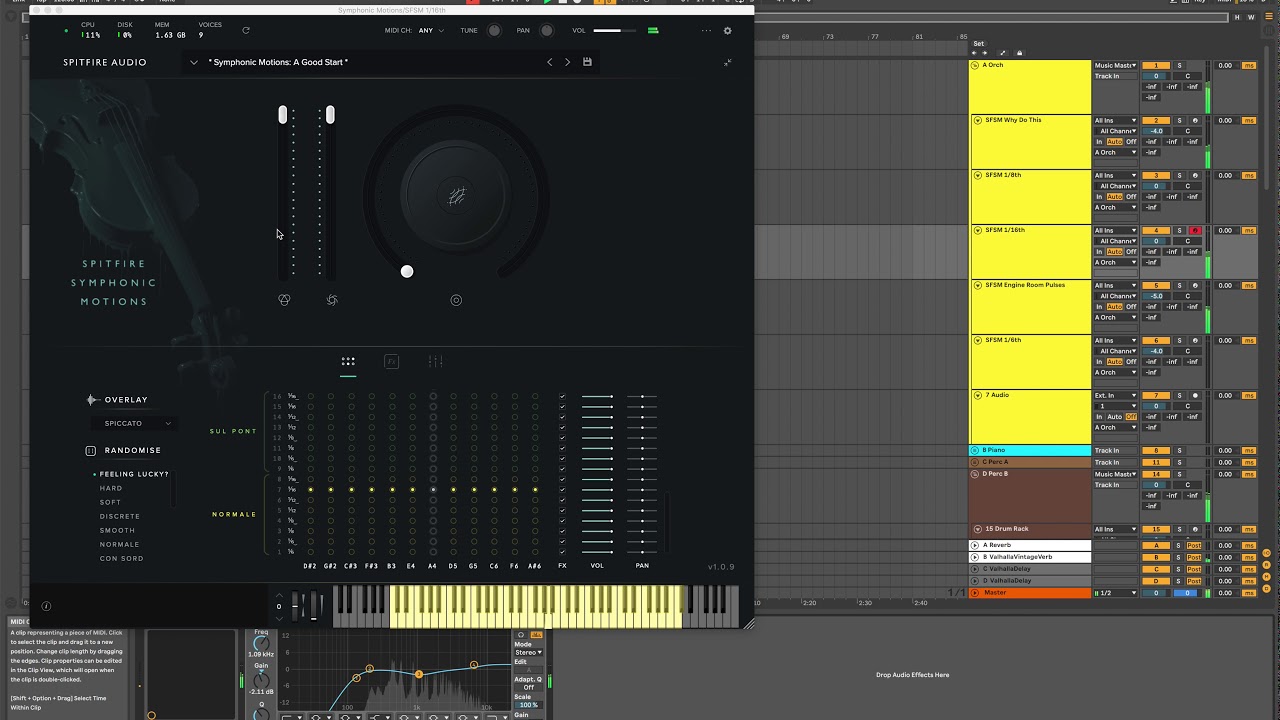Image resolution: width=1280 pixels, height=720 pixels.
Task: Toggle FX checkbox for row 16
Action: pyautogui.click(x=562, y=396)
